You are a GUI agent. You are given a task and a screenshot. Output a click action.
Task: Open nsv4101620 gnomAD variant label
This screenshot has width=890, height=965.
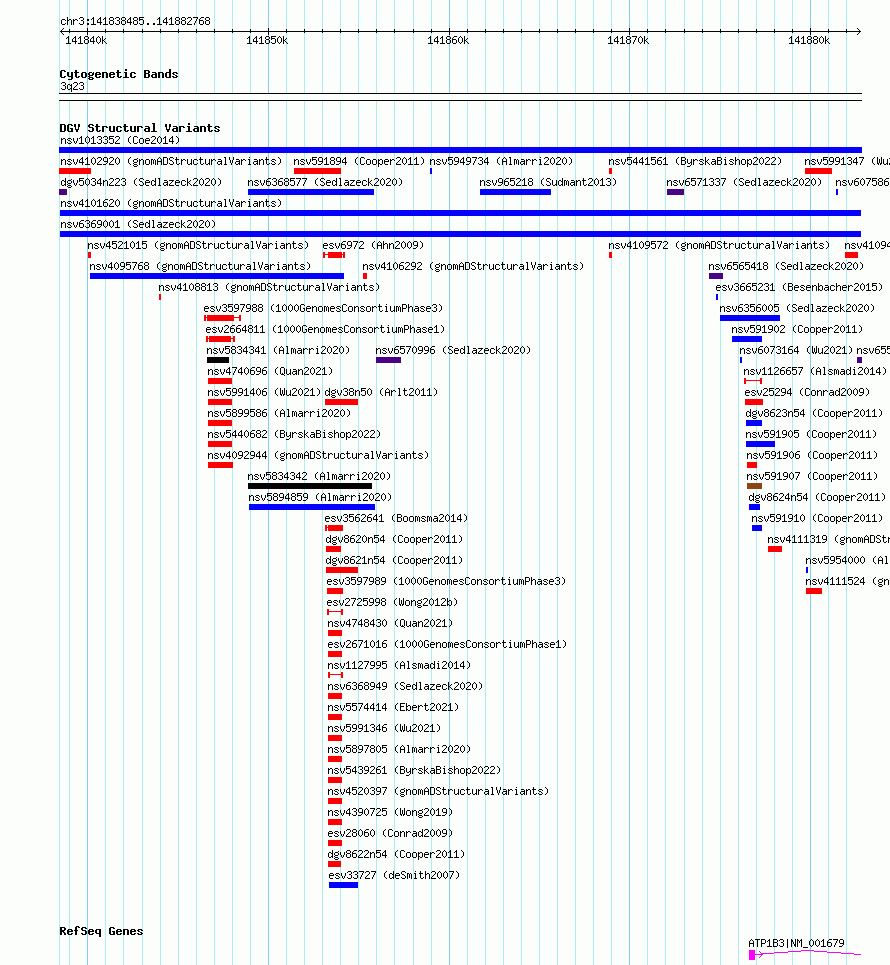pos(171,203)
